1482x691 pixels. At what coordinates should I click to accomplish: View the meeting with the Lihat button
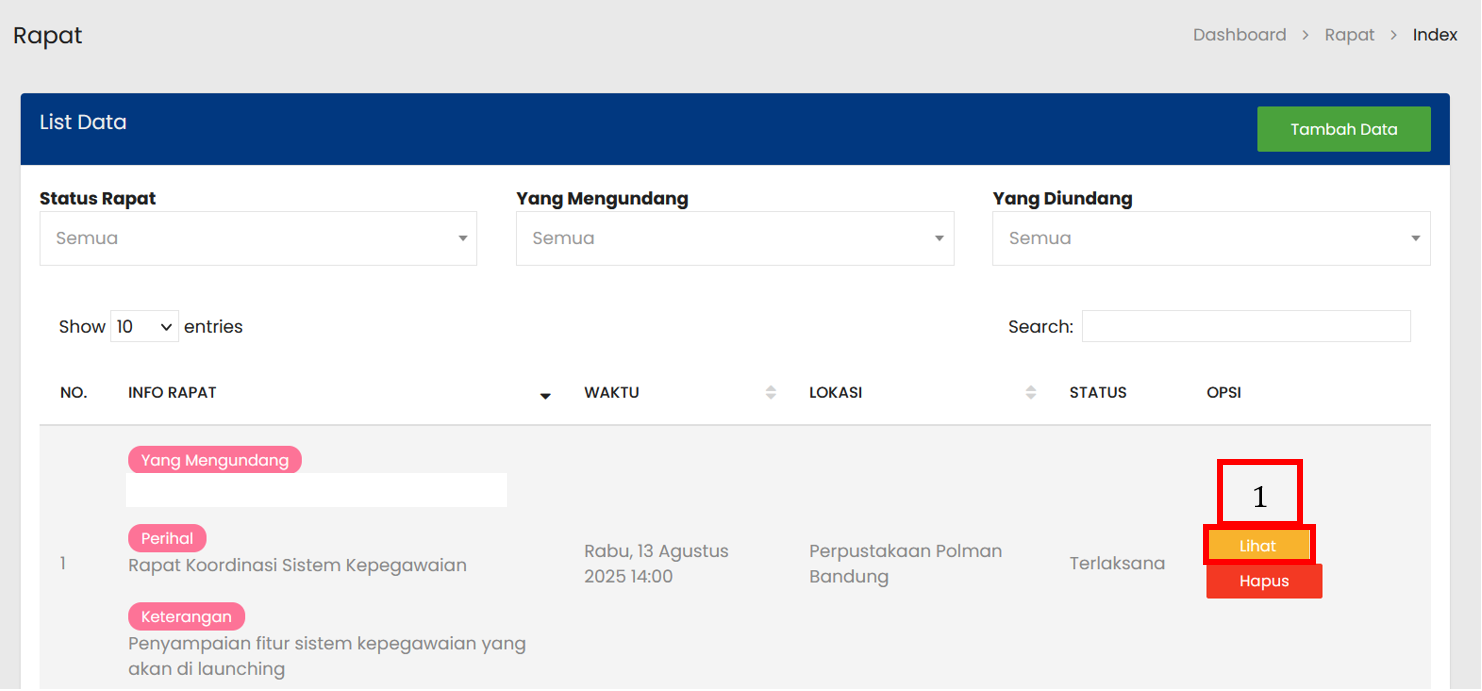pyautogui.click(x=1258, y=546)
